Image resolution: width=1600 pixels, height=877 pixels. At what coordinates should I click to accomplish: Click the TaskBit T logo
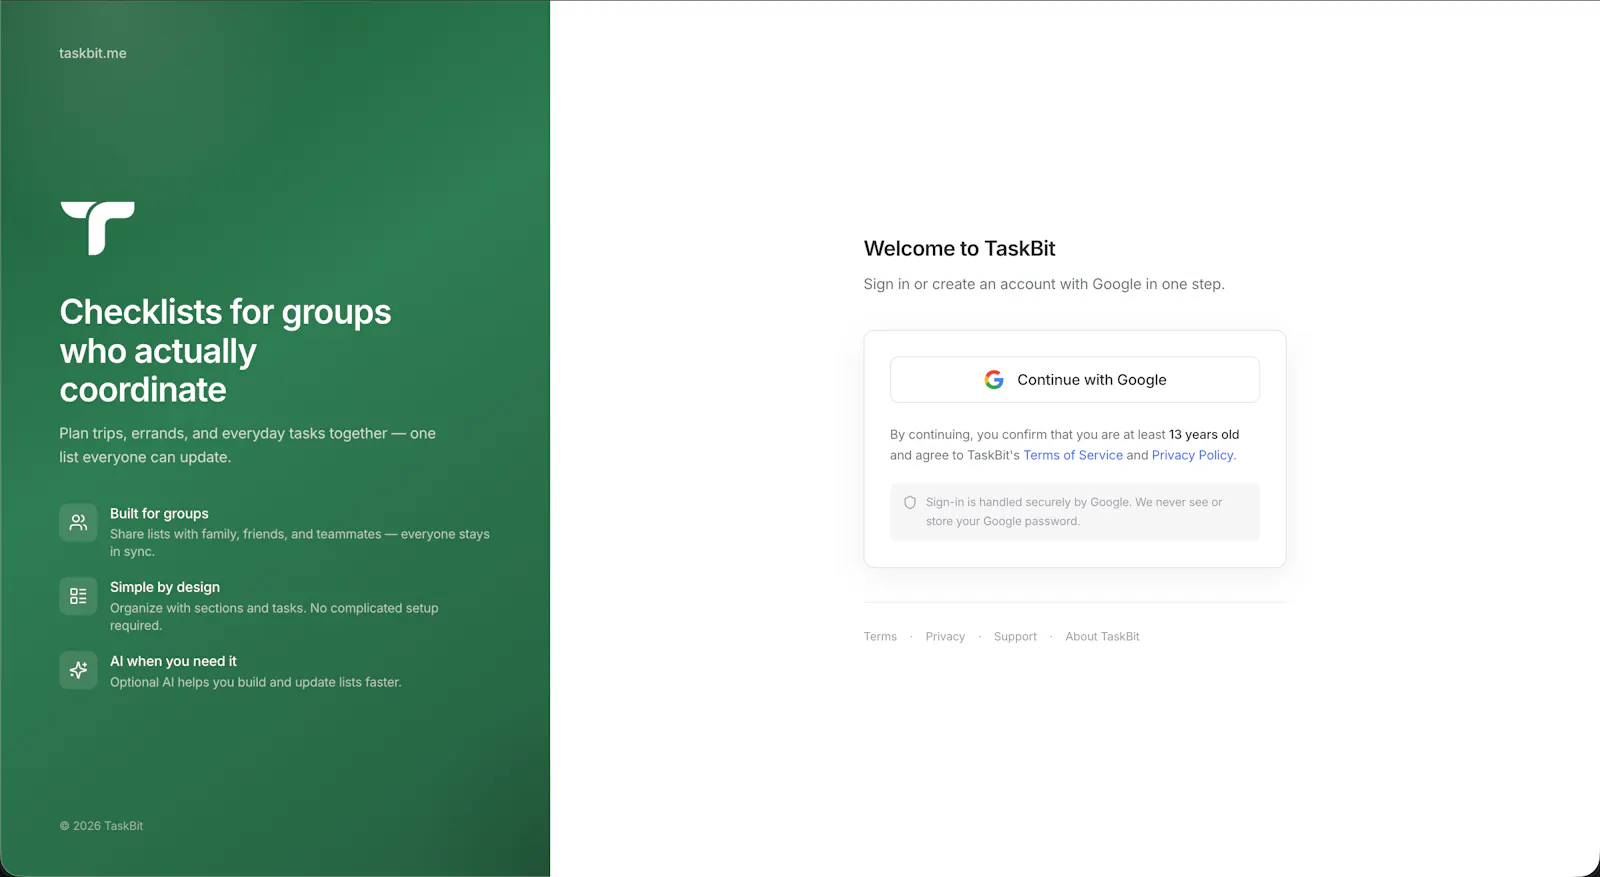pos(97,228)
